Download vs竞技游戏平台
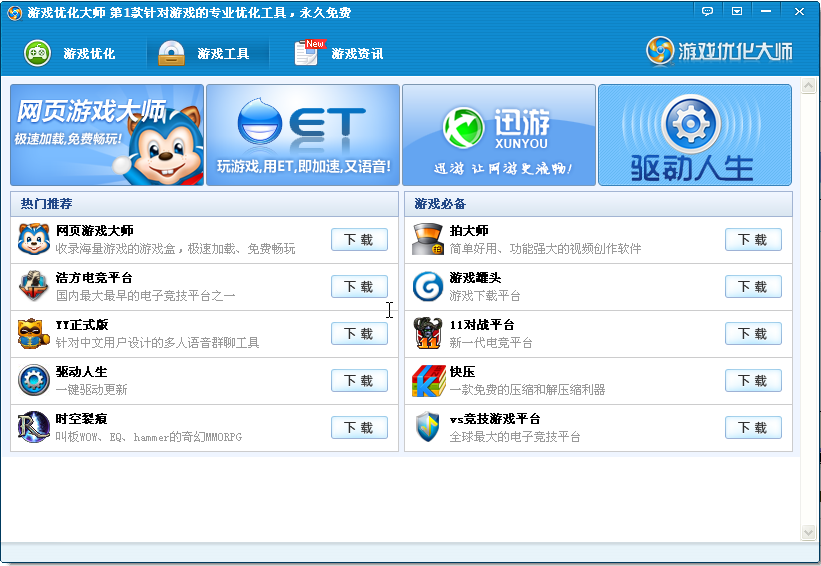 pyautogui.click(x=753, y=428)
